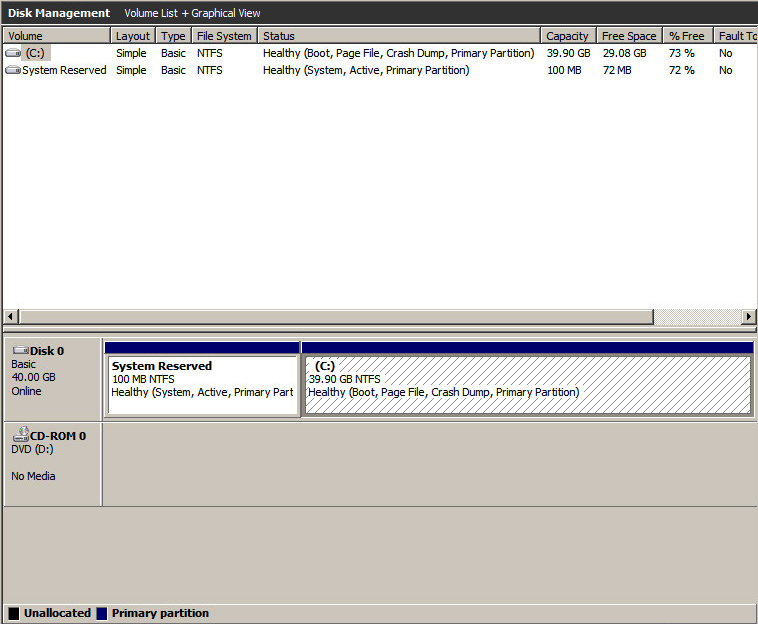Select the (C:) volume row label
Viewport: 758px width, 624px height.
(35, 53)
